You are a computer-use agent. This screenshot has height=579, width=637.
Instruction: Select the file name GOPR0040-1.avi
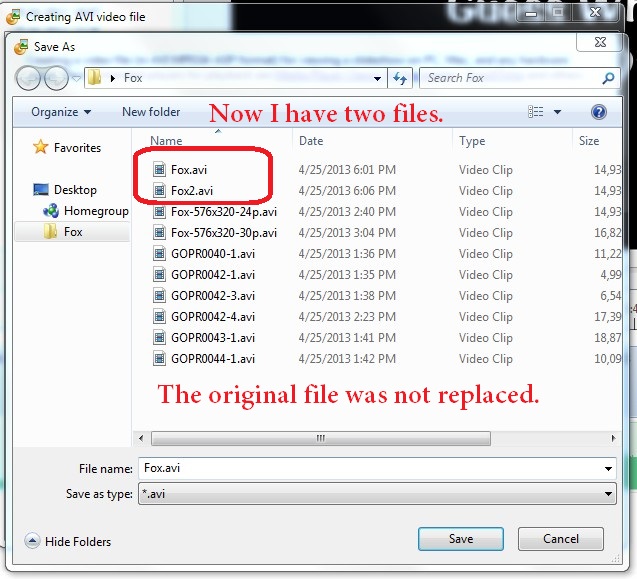(213, 254)
